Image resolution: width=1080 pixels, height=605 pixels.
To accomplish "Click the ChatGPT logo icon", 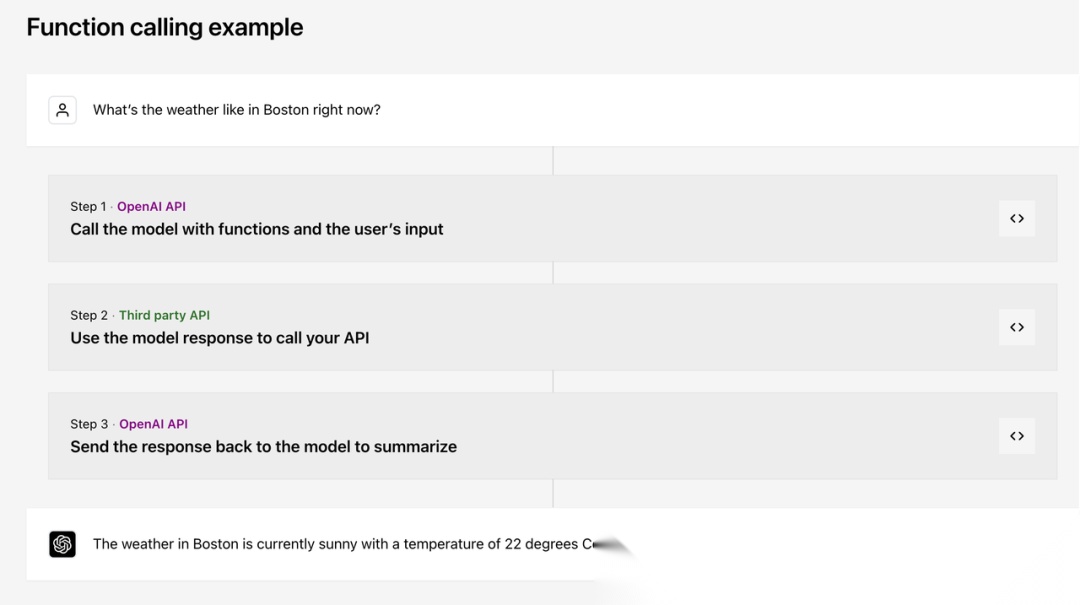I will tap(62, 544).
